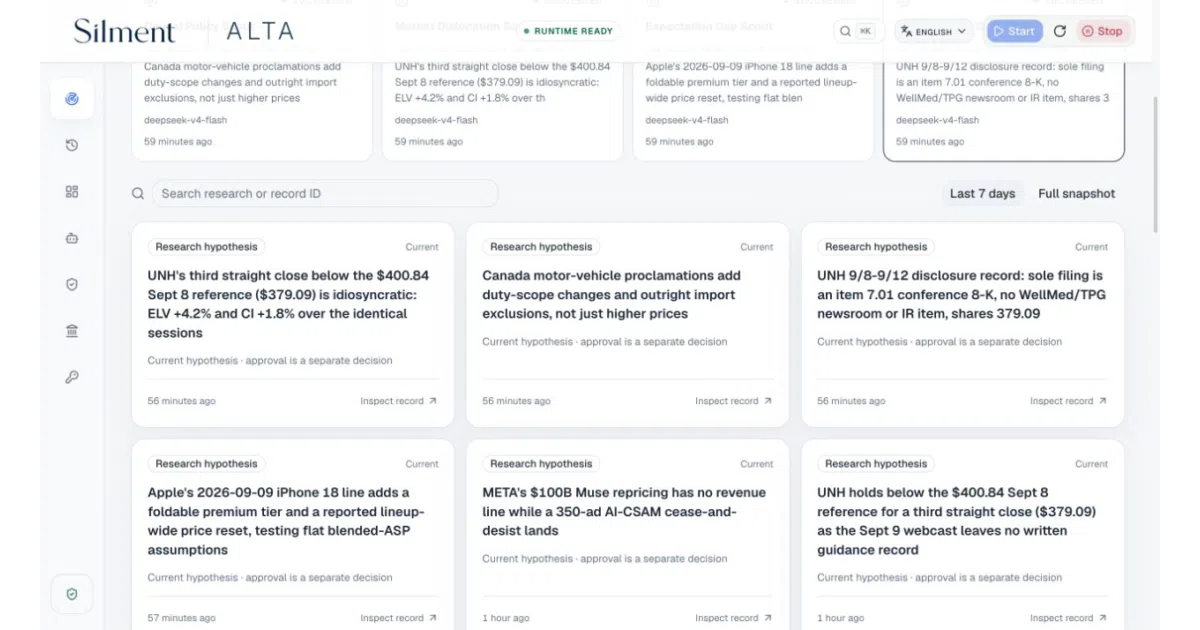Open the bank building sidebar icon

coord(72,331)
